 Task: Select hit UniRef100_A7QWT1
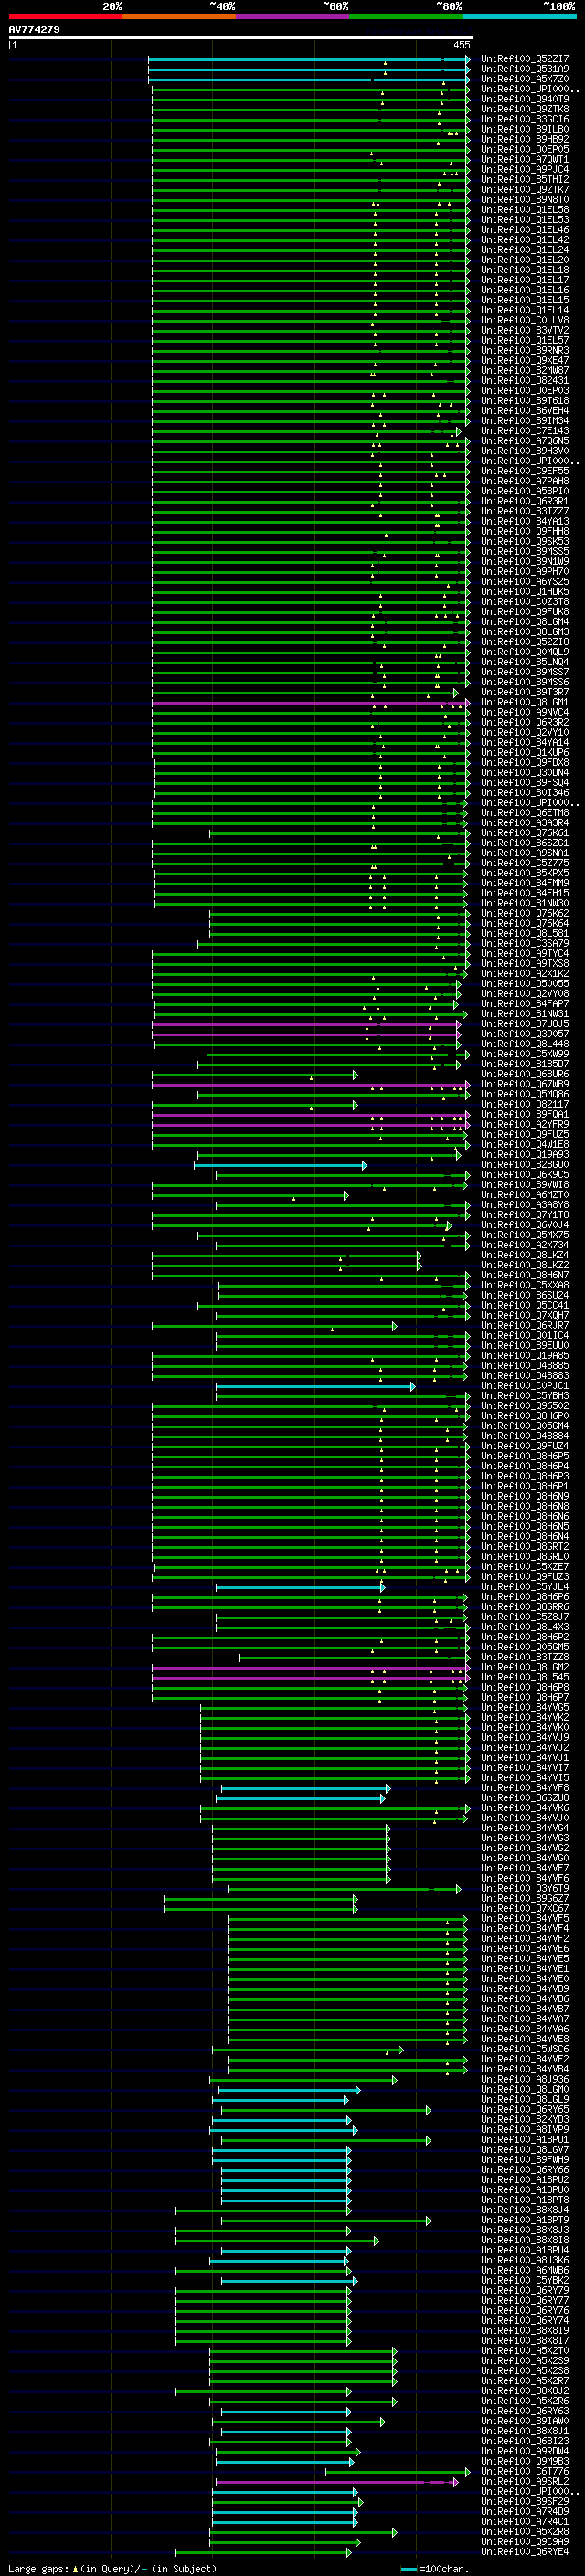pyautogui.click(x=525, y=160)
